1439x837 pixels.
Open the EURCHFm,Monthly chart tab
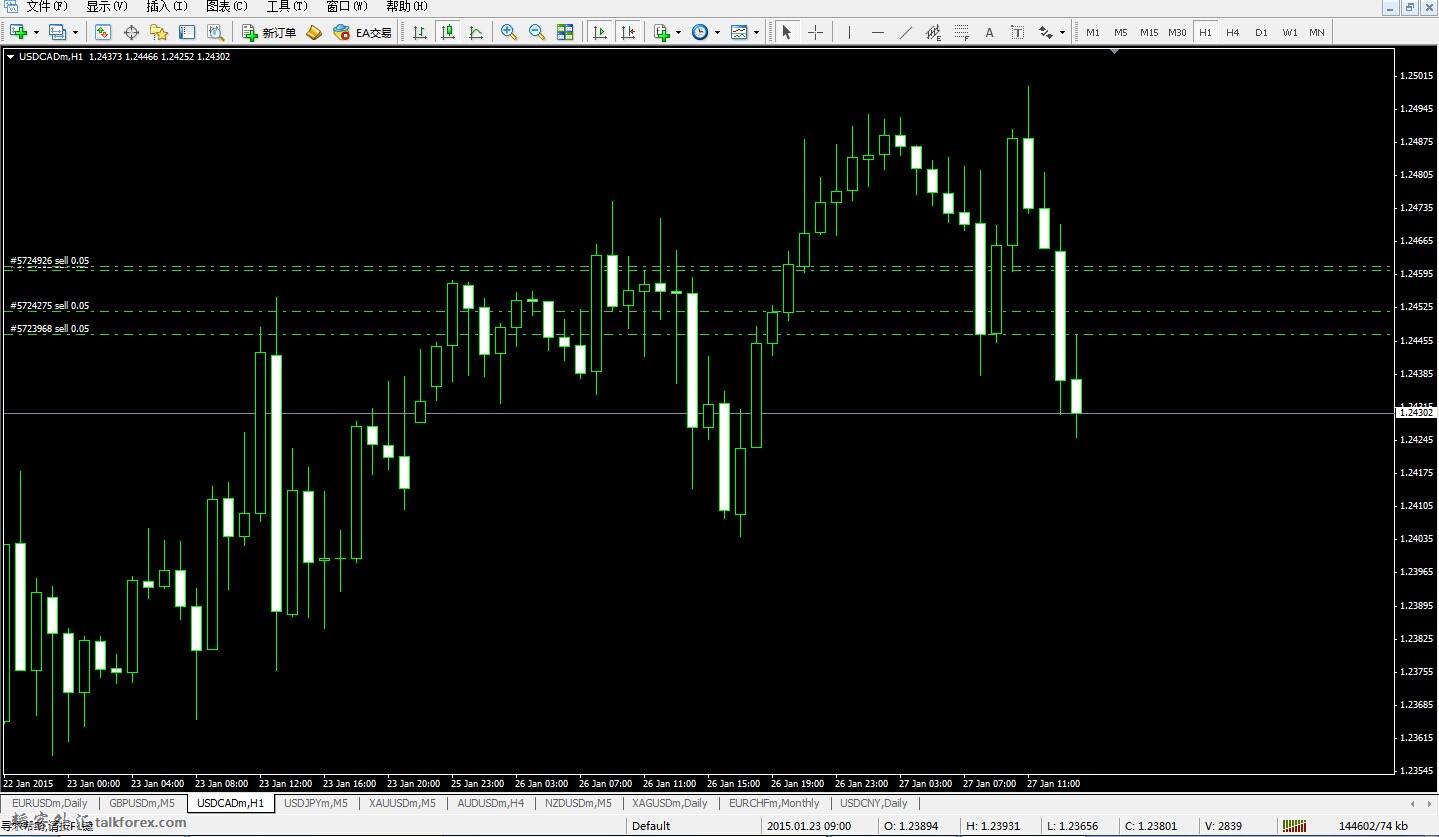tap(774, 803)
